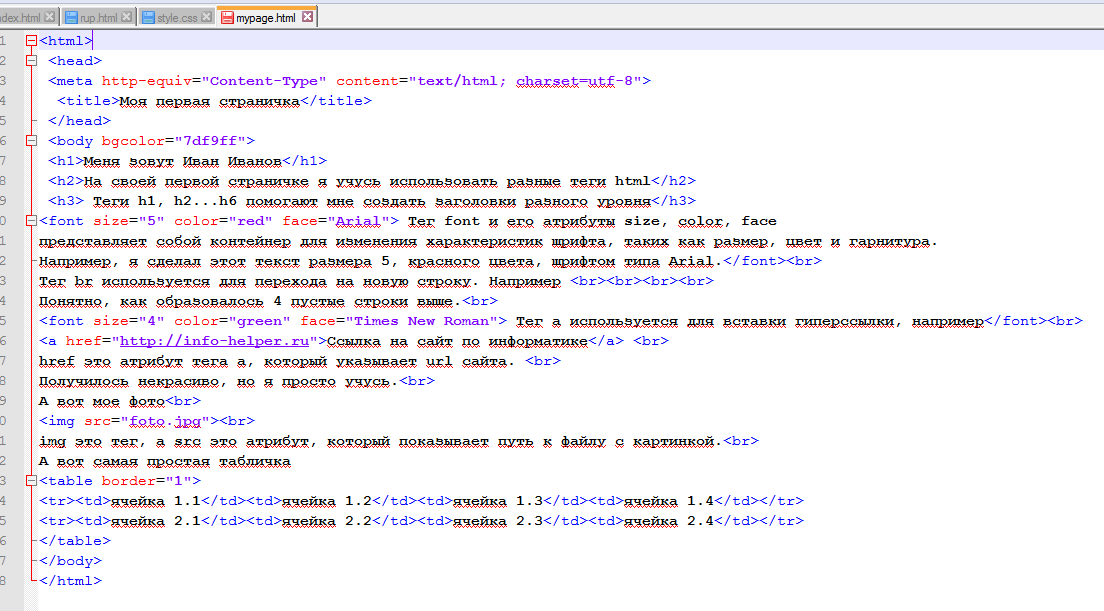Collapse the <table border="1"> fold marker
The height and width of the screenshot is (611, 1104).
[31, 481]
